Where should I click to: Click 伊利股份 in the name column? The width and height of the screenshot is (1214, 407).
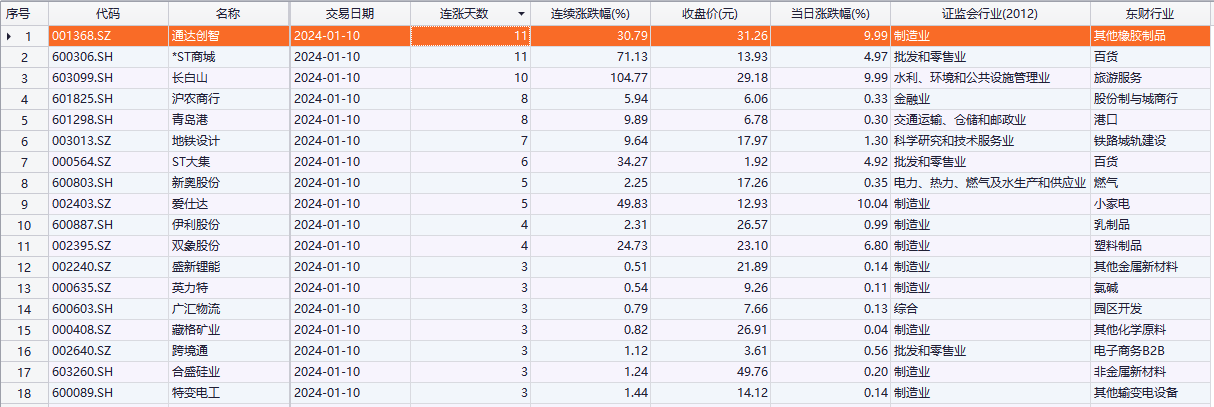195,225
